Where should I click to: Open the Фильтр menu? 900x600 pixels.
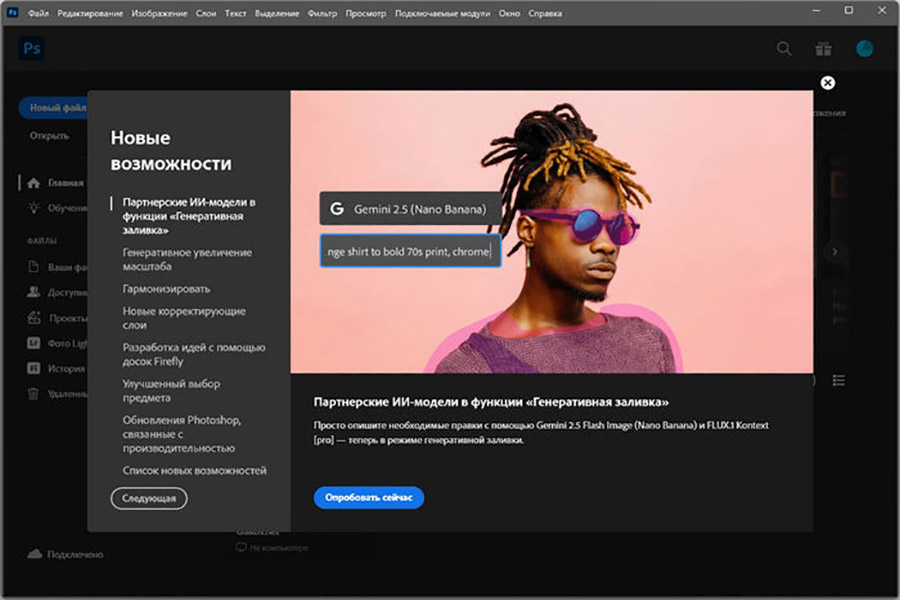[323, 13]
